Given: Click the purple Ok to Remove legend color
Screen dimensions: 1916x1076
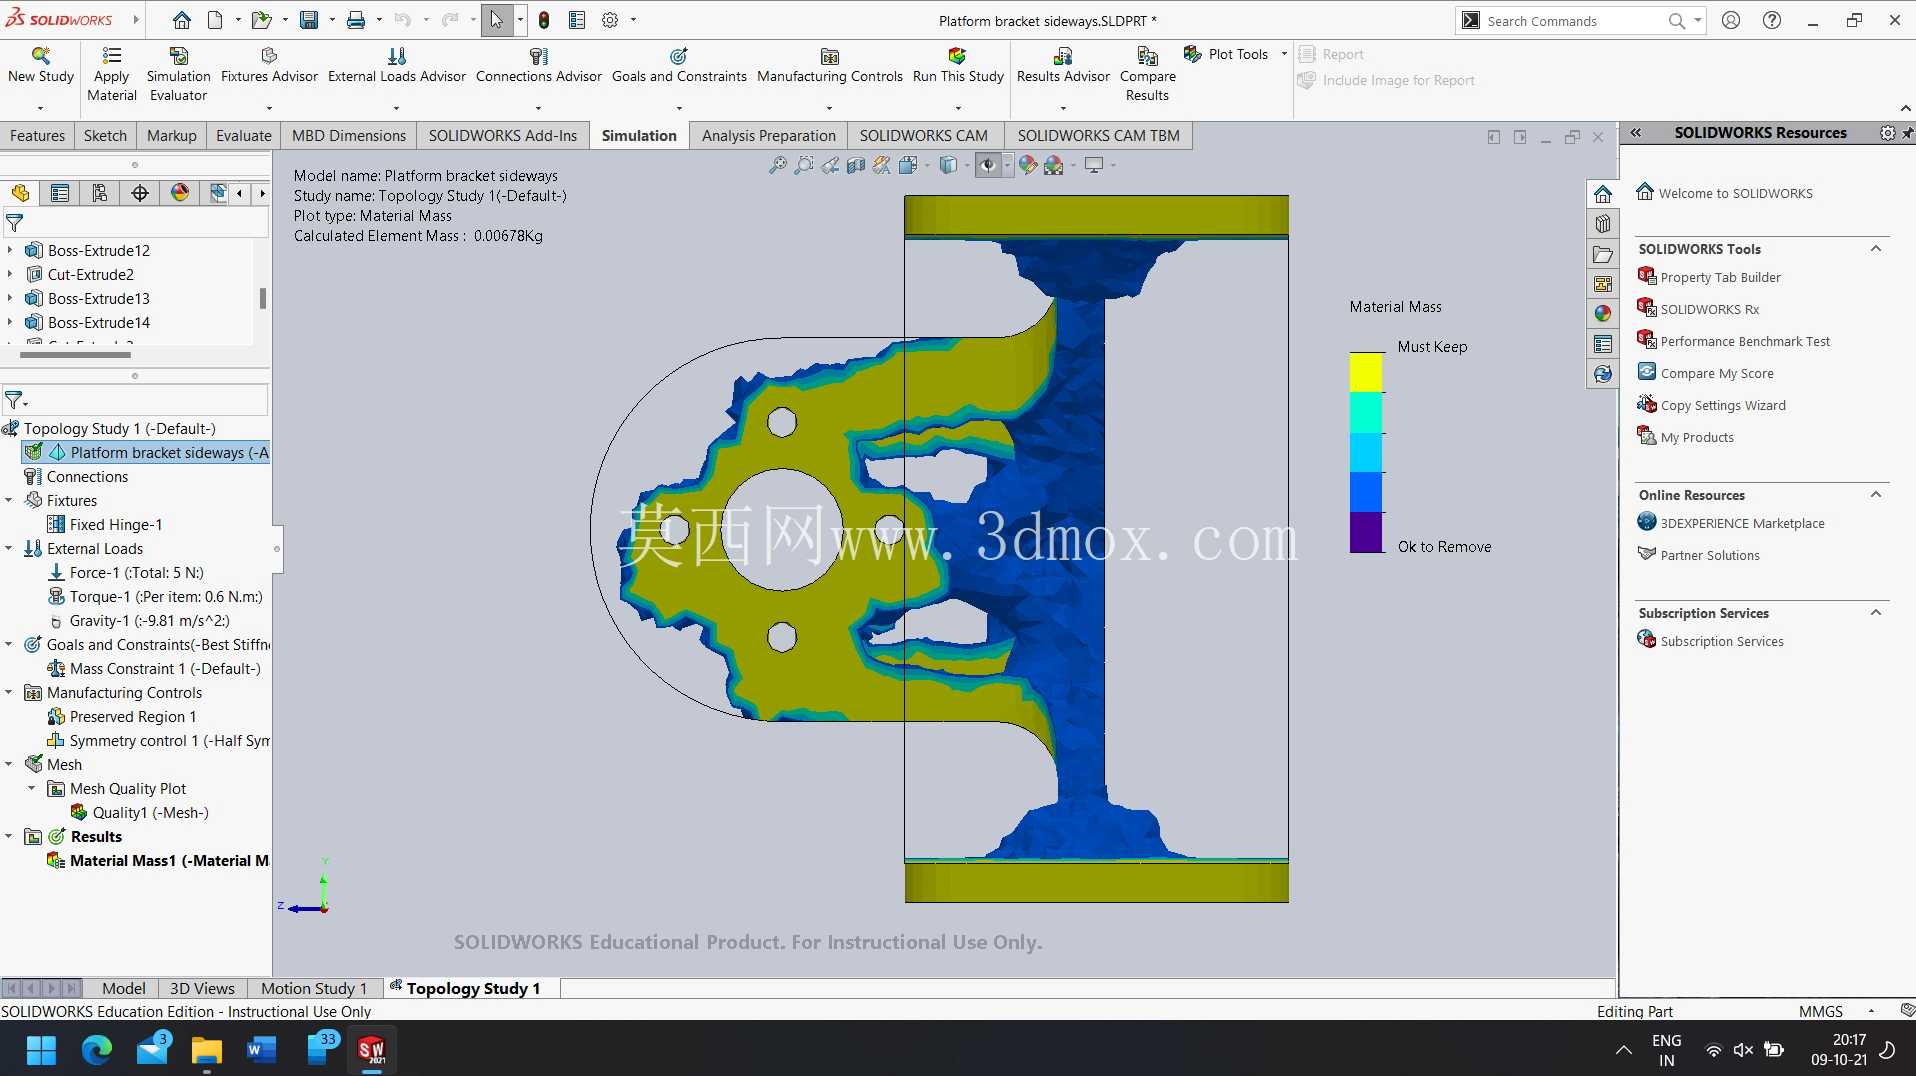Looking at the screenshot, I should point(1366,533).
